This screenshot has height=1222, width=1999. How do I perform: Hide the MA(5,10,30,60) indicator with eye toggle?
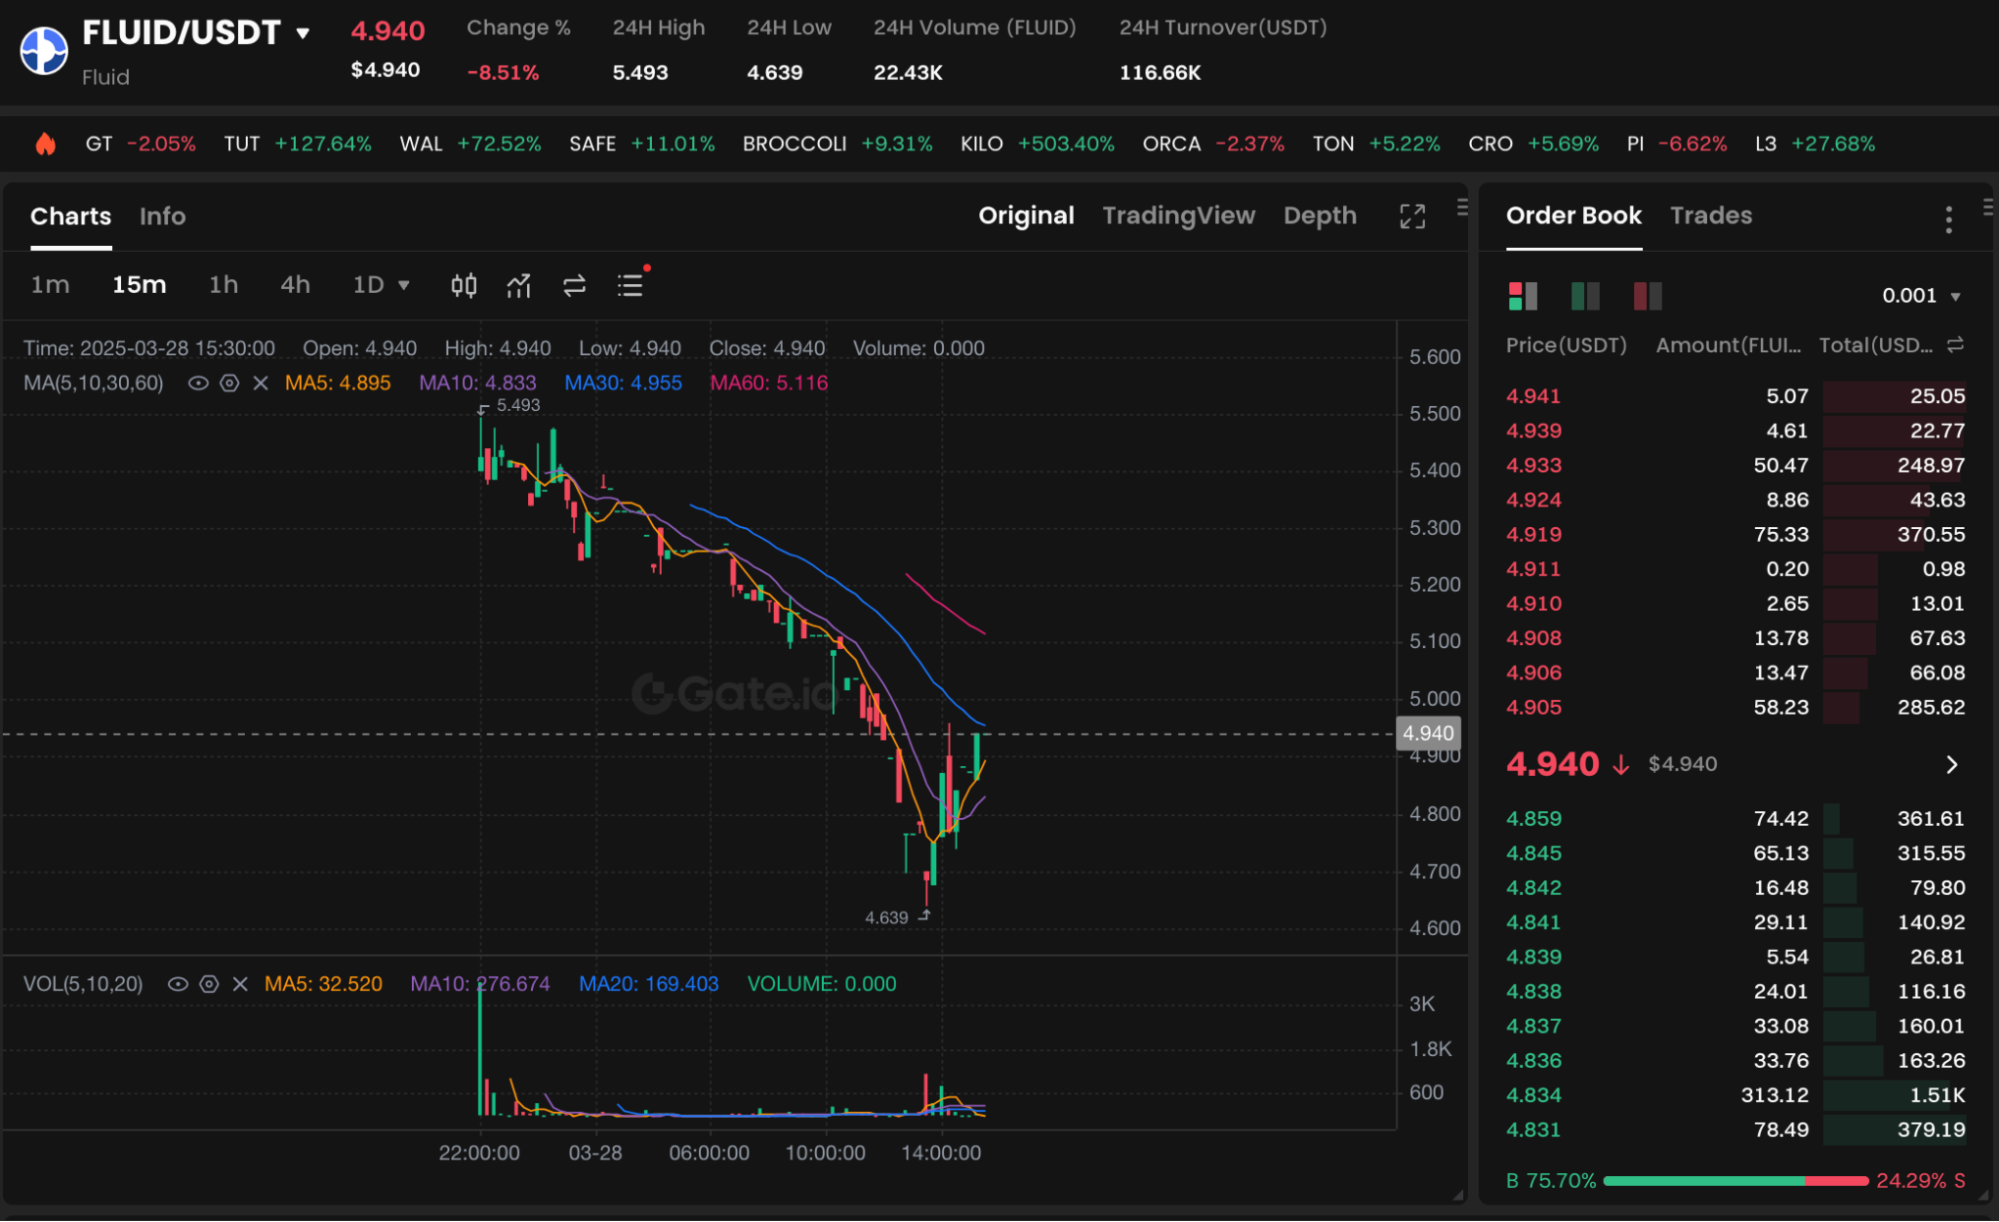click(x=197, y=383)
